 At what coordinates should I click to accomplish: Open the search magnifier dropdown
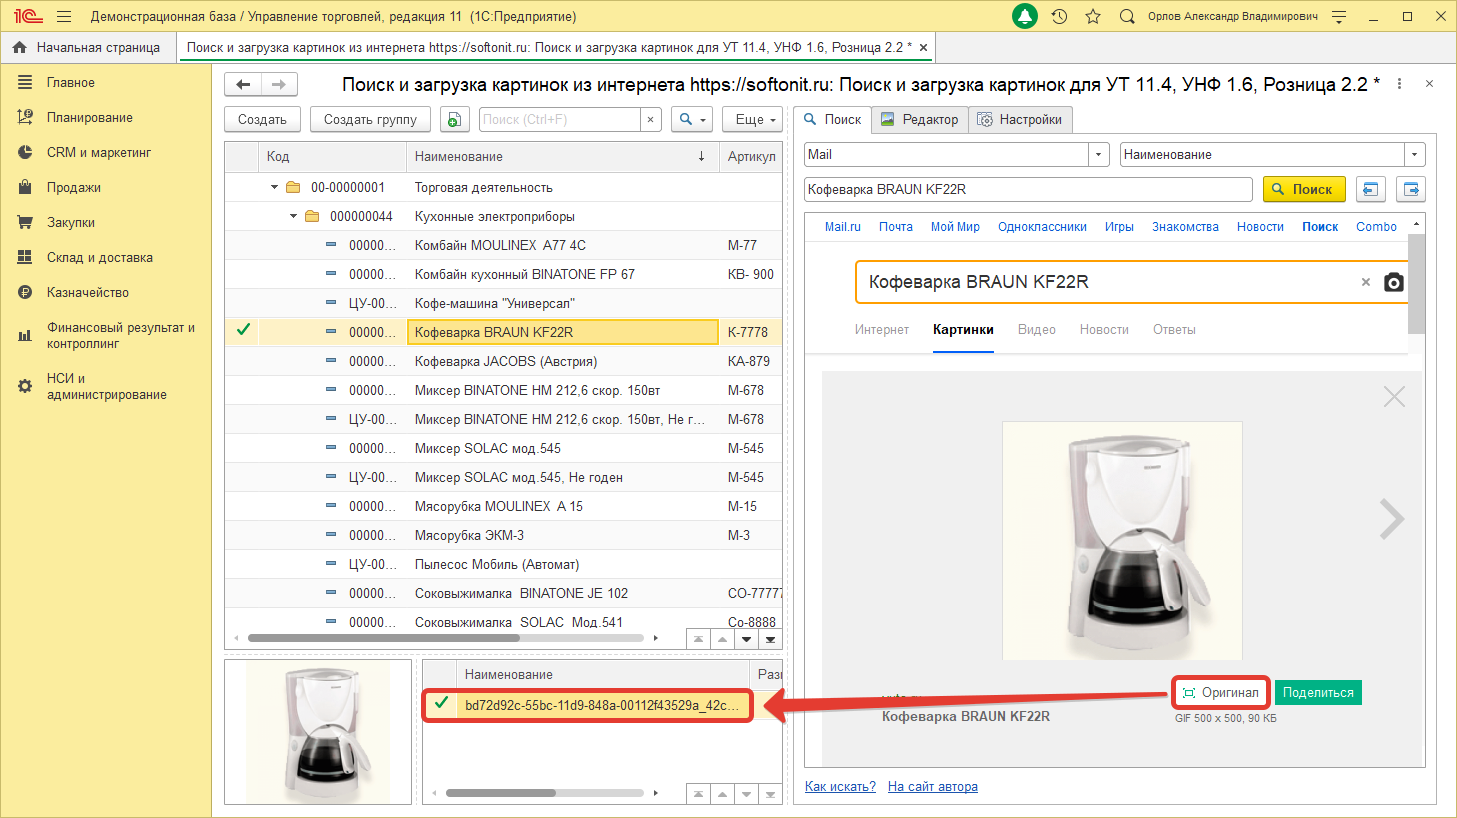[x=692, y=119]
